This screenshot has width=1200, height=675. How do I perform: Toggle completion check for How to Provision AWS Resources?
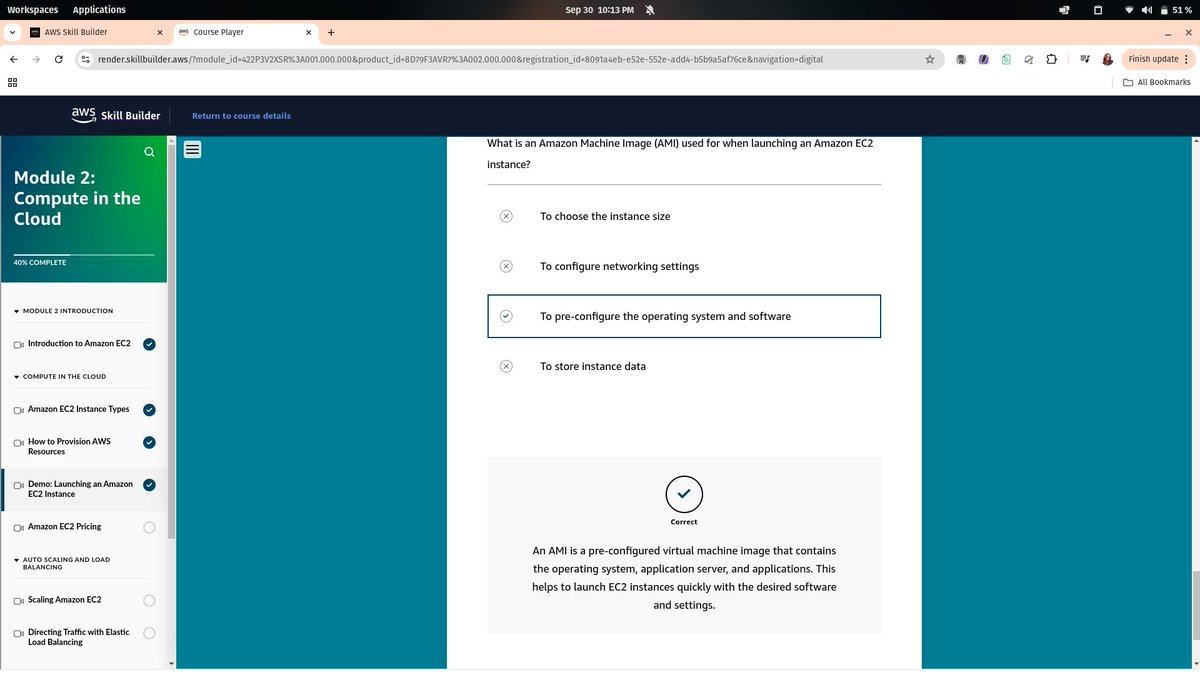click(149, 442)
